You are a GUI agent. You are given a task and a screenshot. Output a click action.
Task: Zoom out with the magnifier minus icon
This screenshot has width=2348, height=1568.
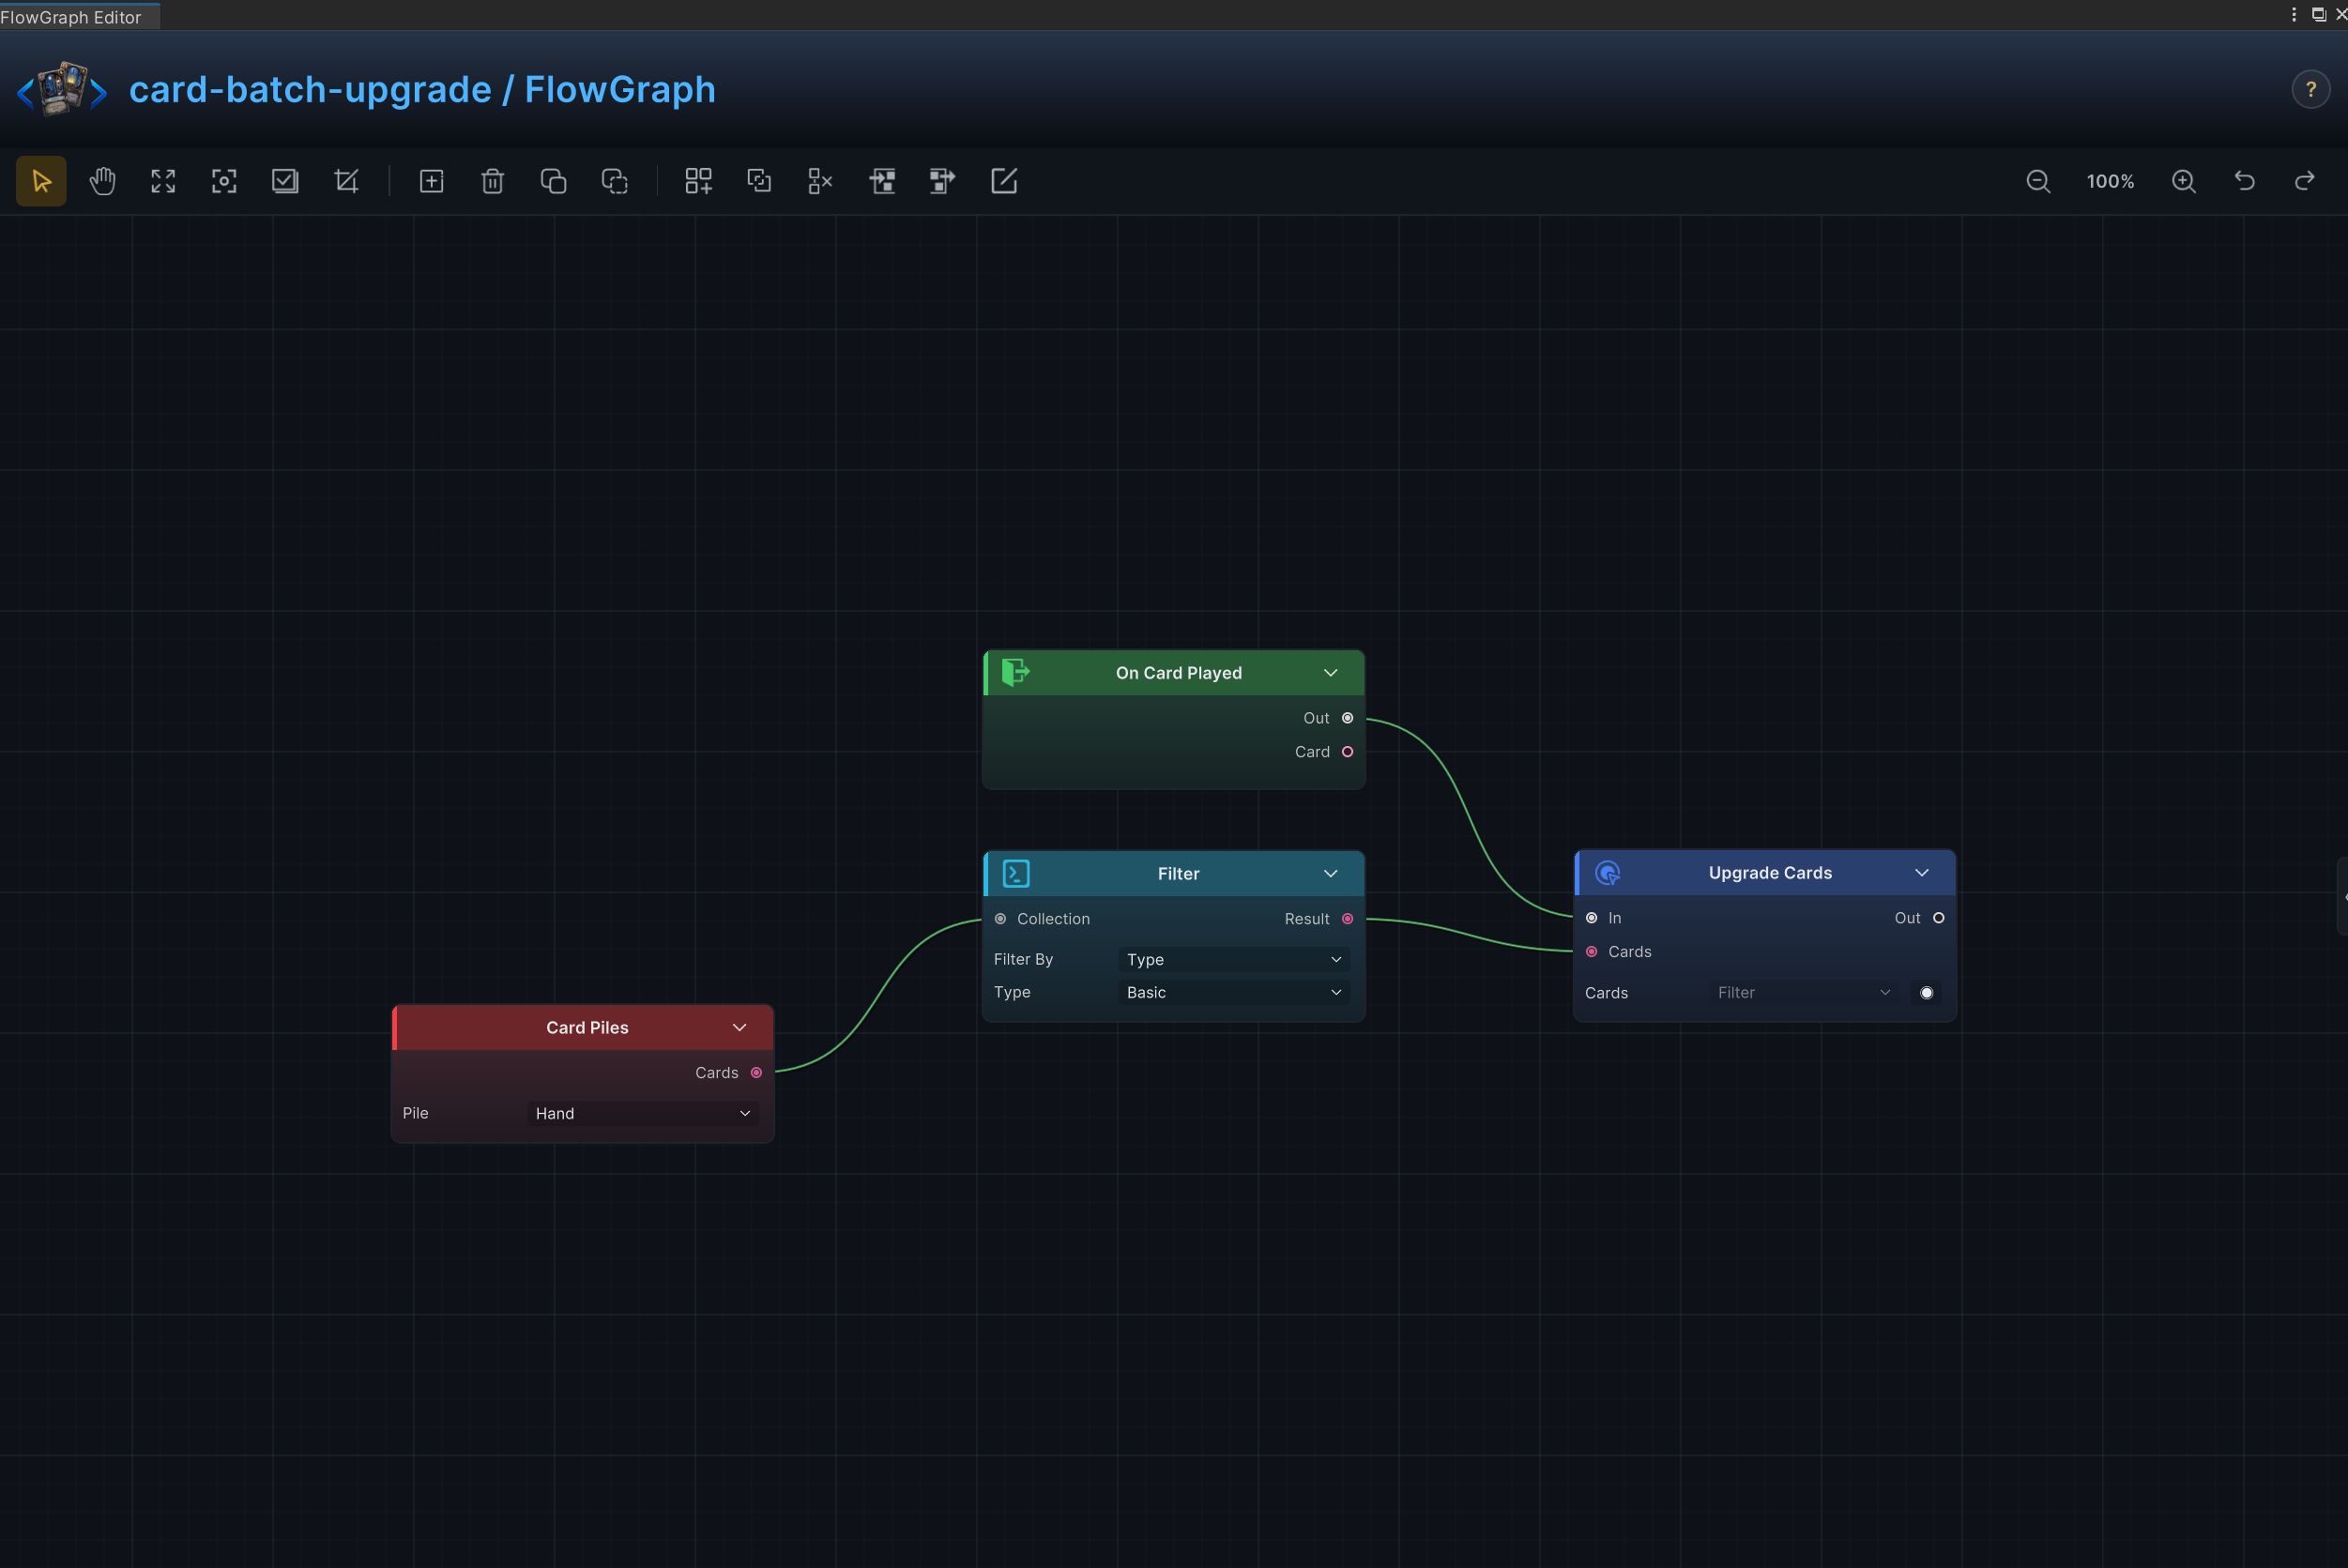(2038, 181)
